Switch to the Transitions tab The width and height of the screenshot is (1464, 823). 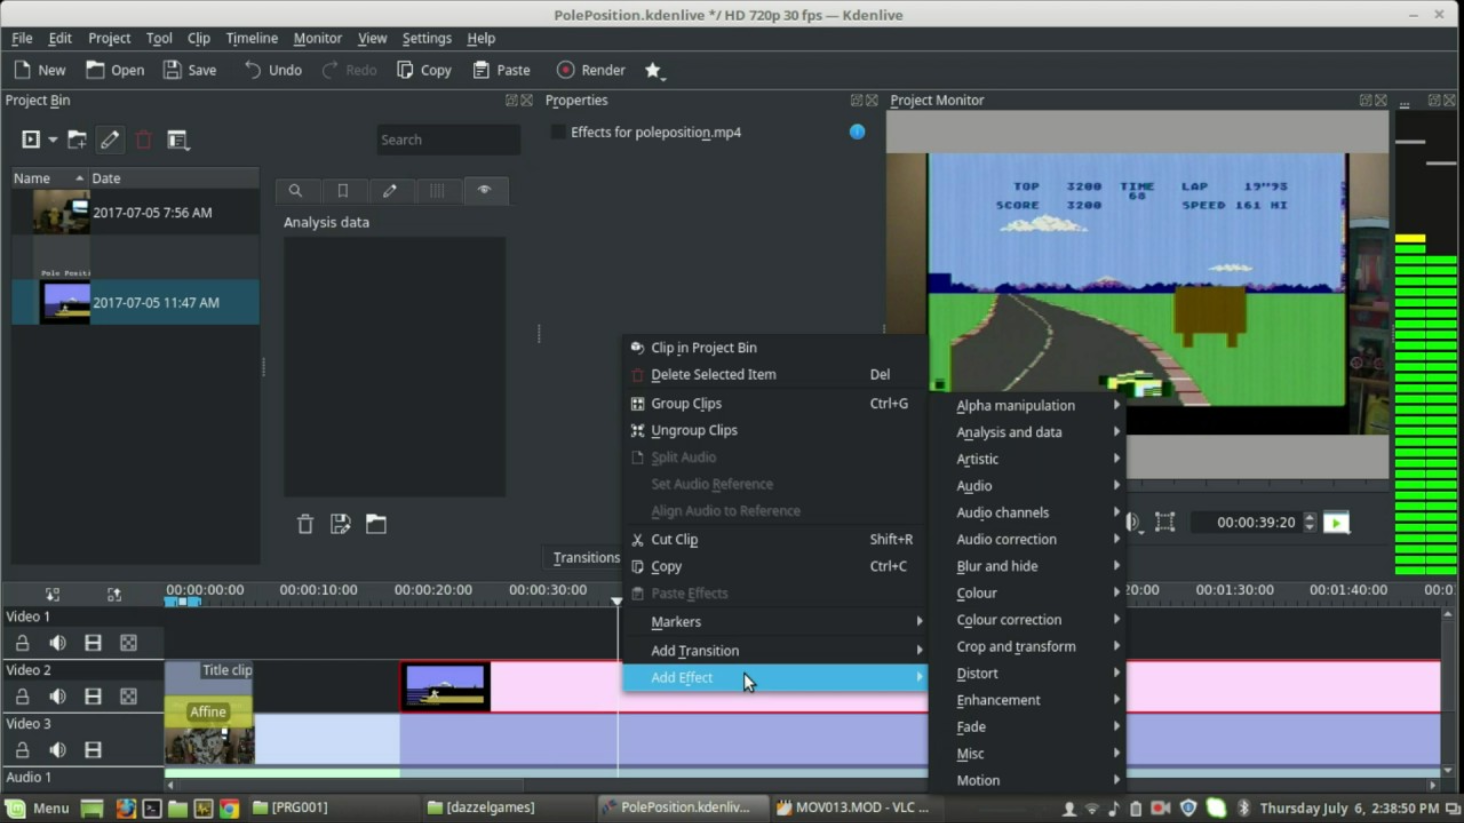coord(586,558)
